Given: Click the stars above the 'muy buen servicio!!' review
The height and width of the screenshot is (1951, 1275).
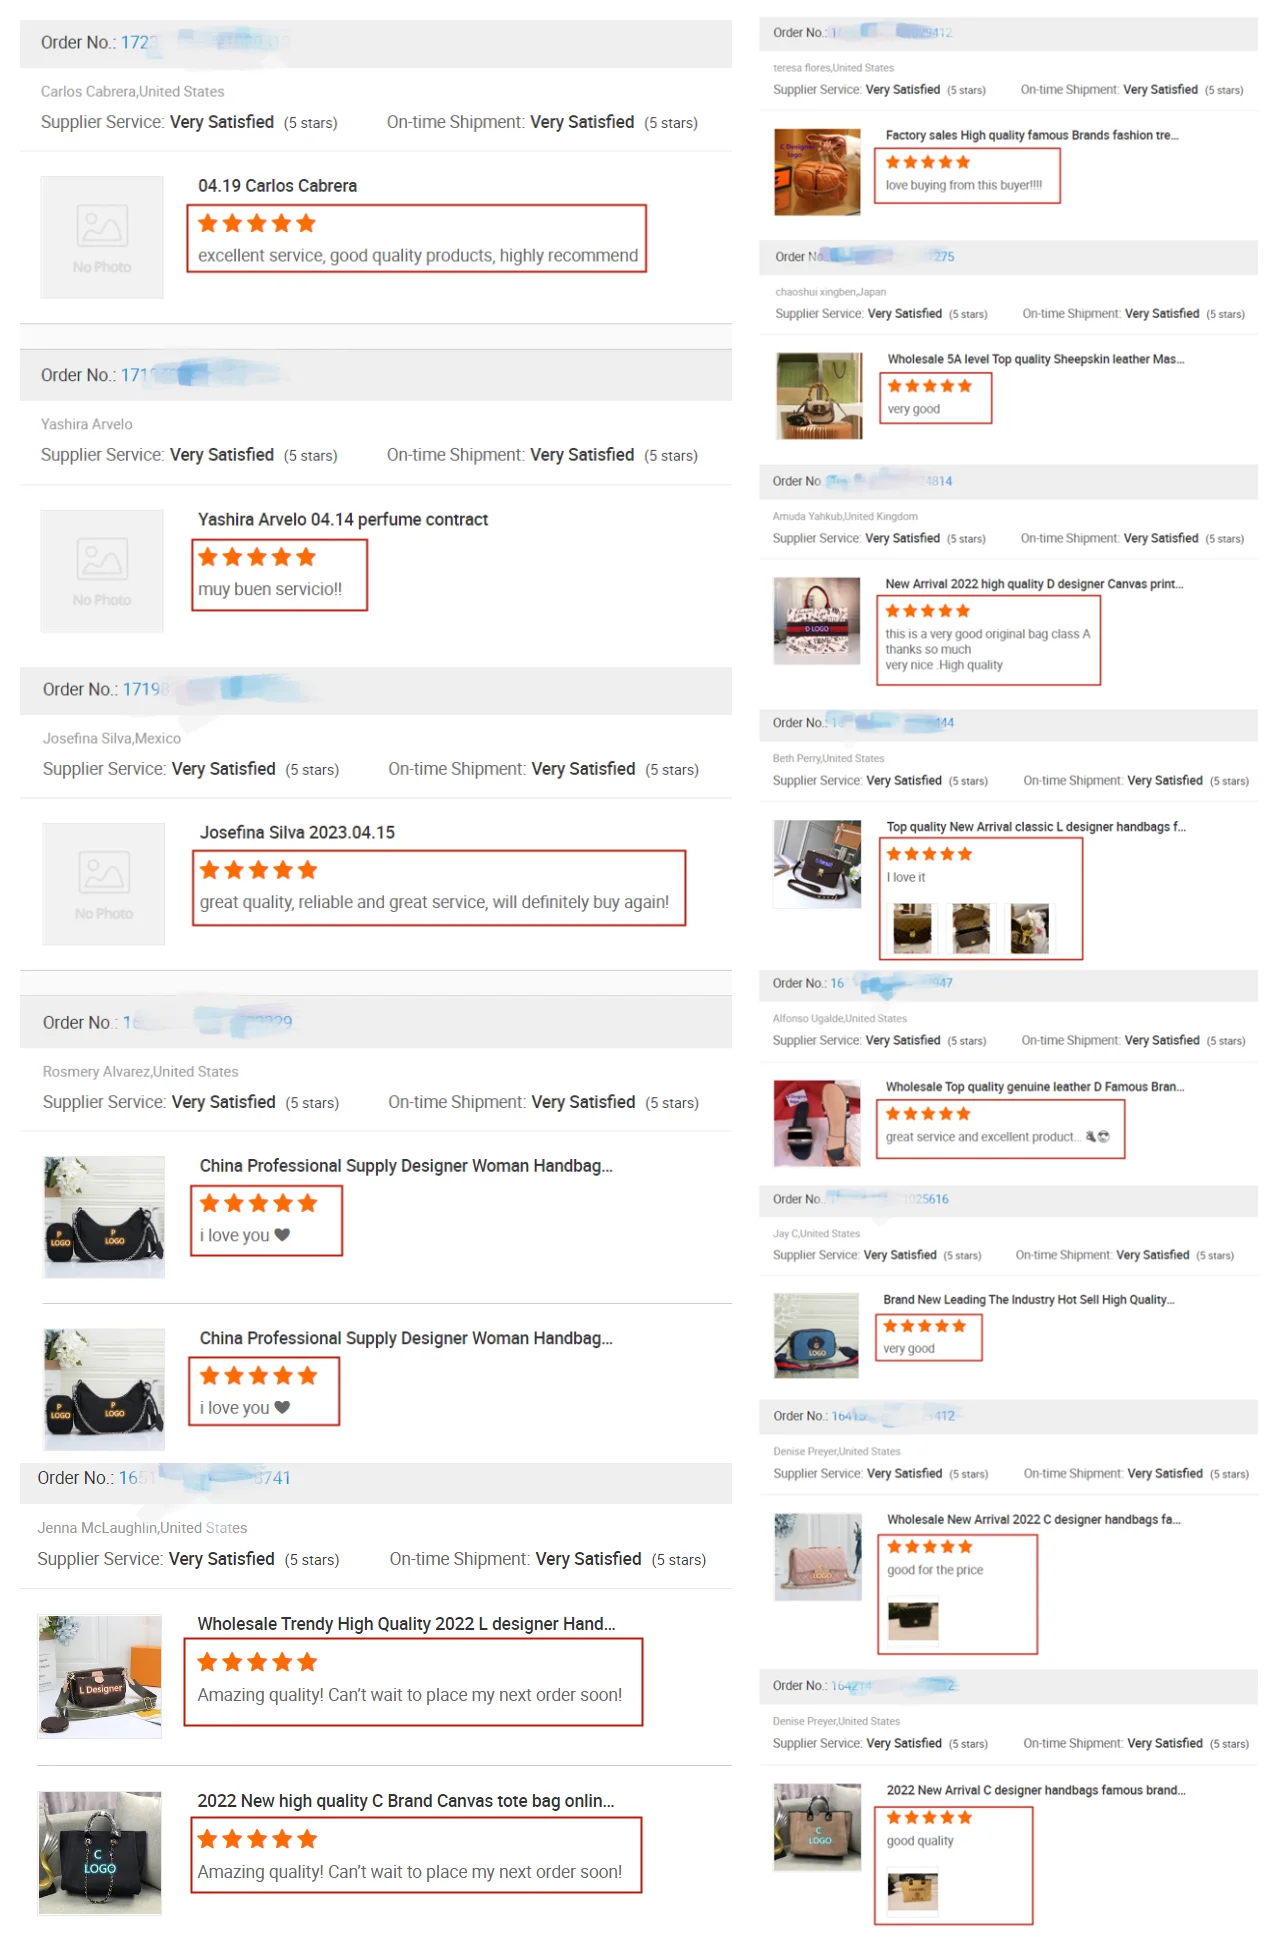Looking at the screenshot, I should pos(257,557).
